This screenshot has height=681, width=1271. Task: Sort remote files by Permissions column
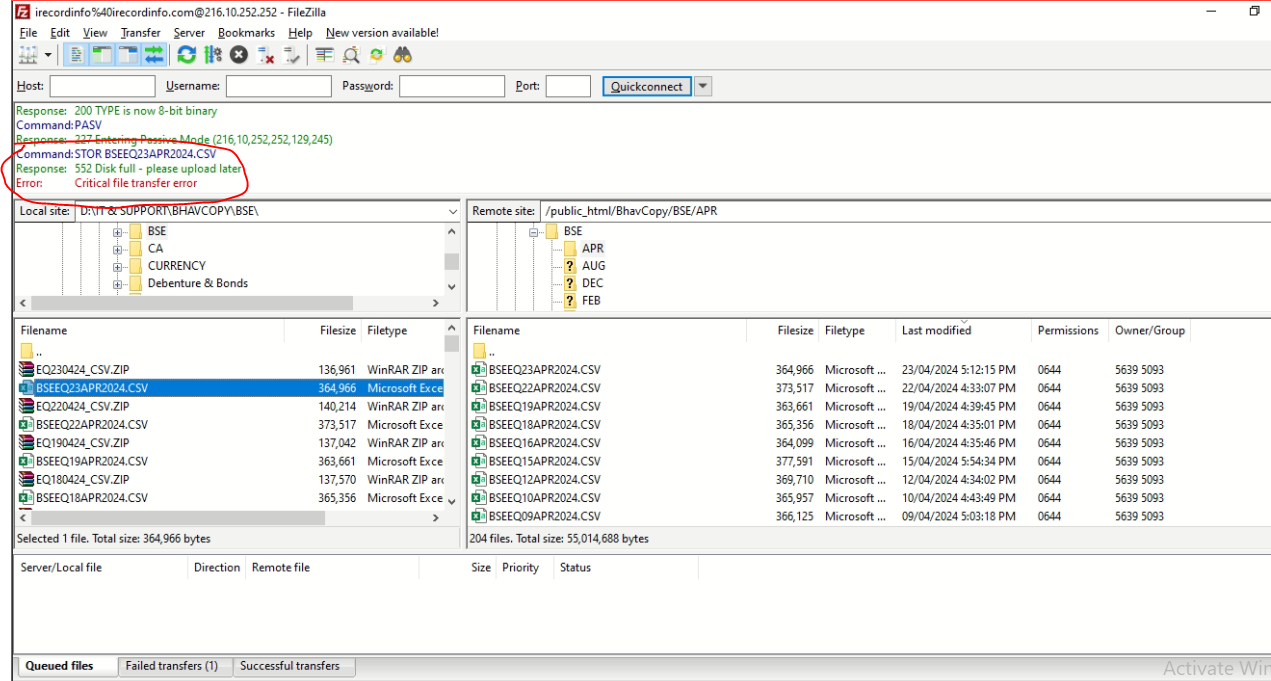(1068, 330)
